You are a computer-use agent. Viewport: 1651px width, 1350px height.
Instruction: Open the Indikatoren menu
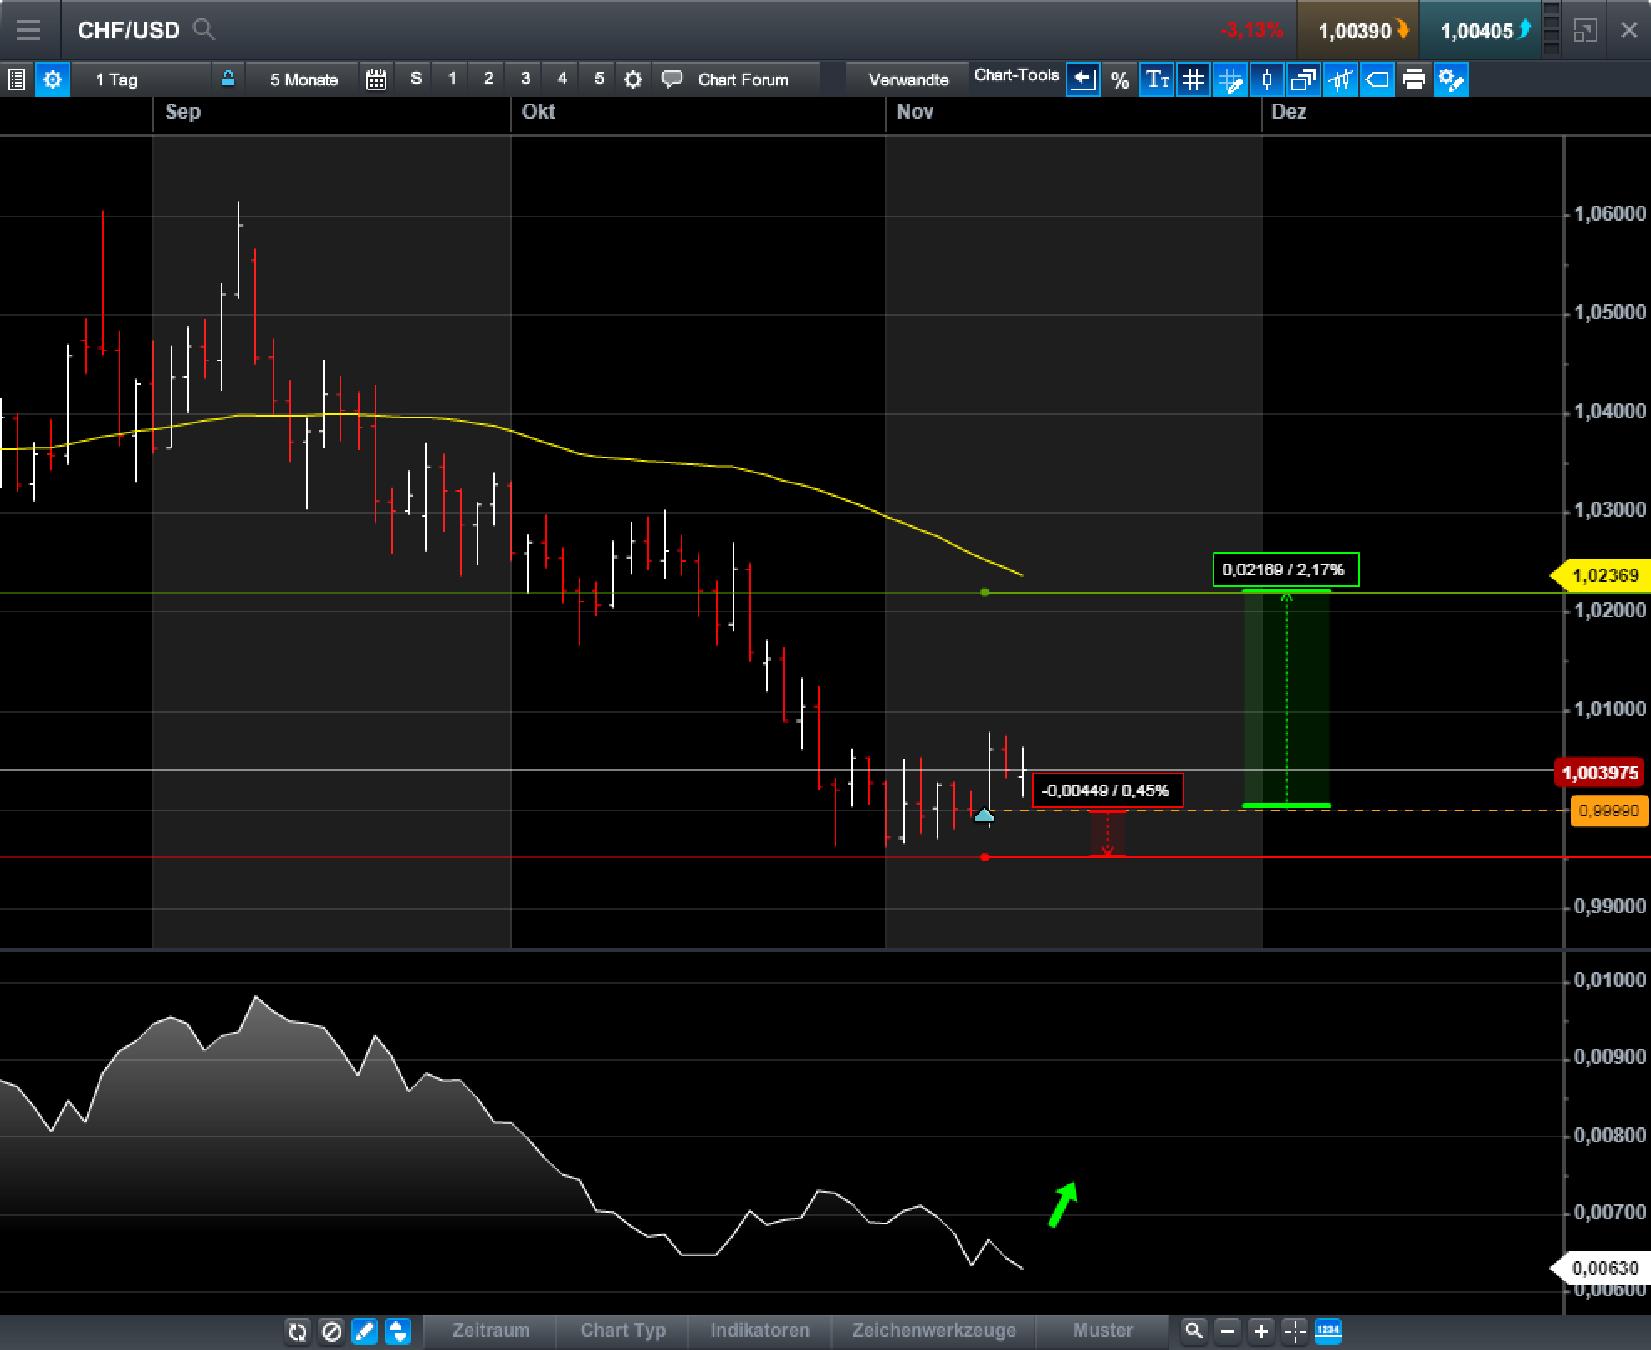(760, 1331)
